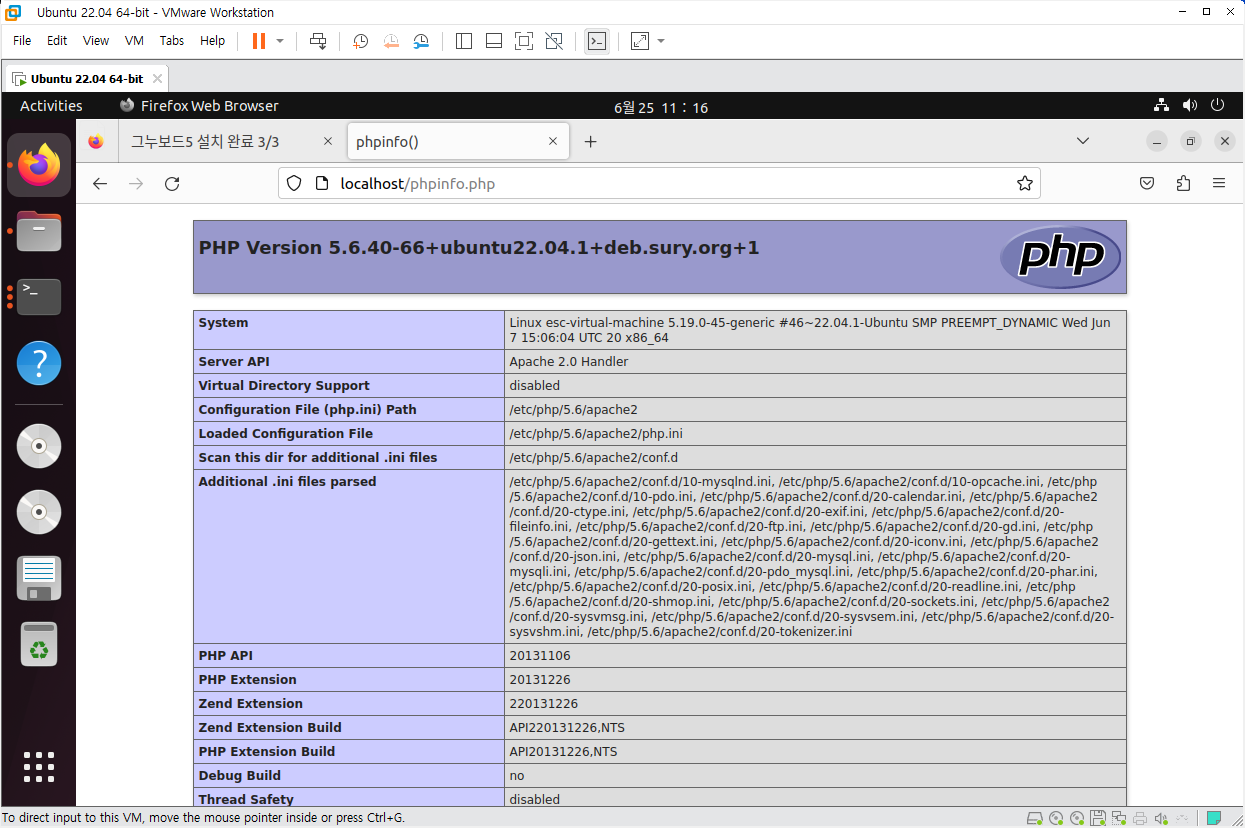This screenshot has width=1245, height=828.
Task: Close the phpinfo() browser tab
Action: coord(553,142)
